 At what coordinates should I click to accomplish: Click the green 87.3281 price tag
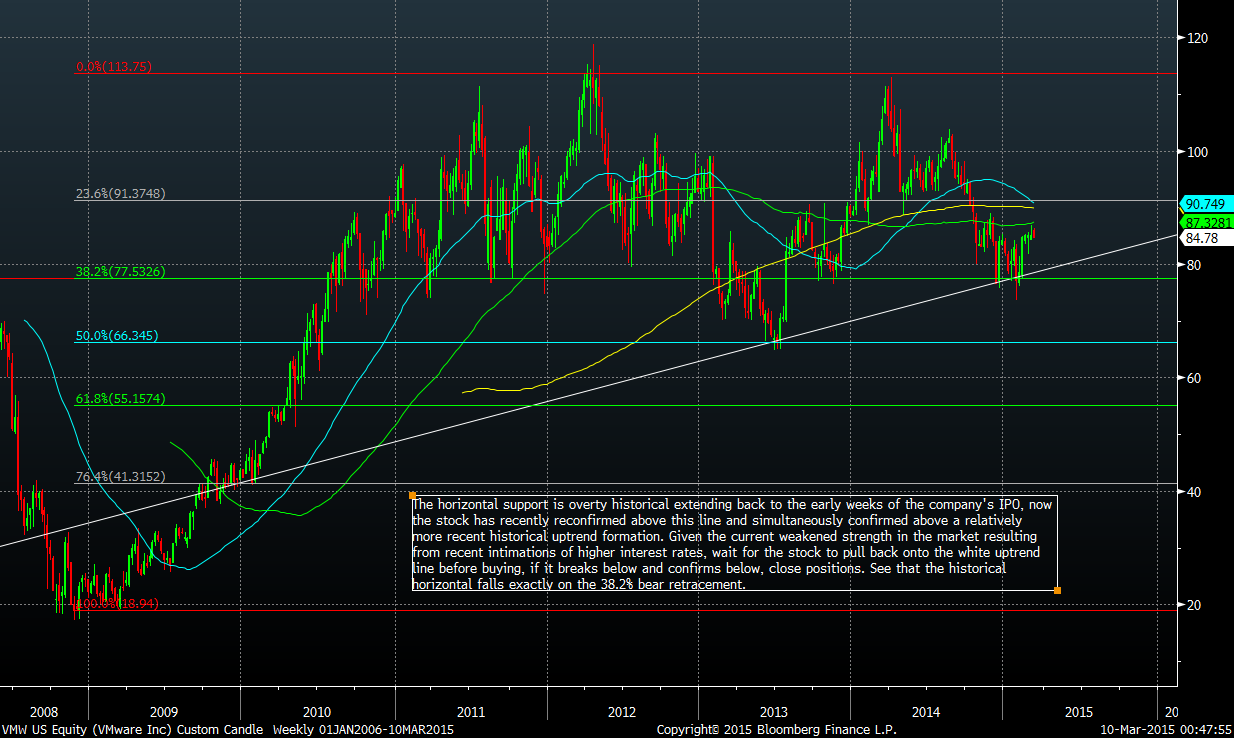pyautogui.click(x=1207, y=221)
